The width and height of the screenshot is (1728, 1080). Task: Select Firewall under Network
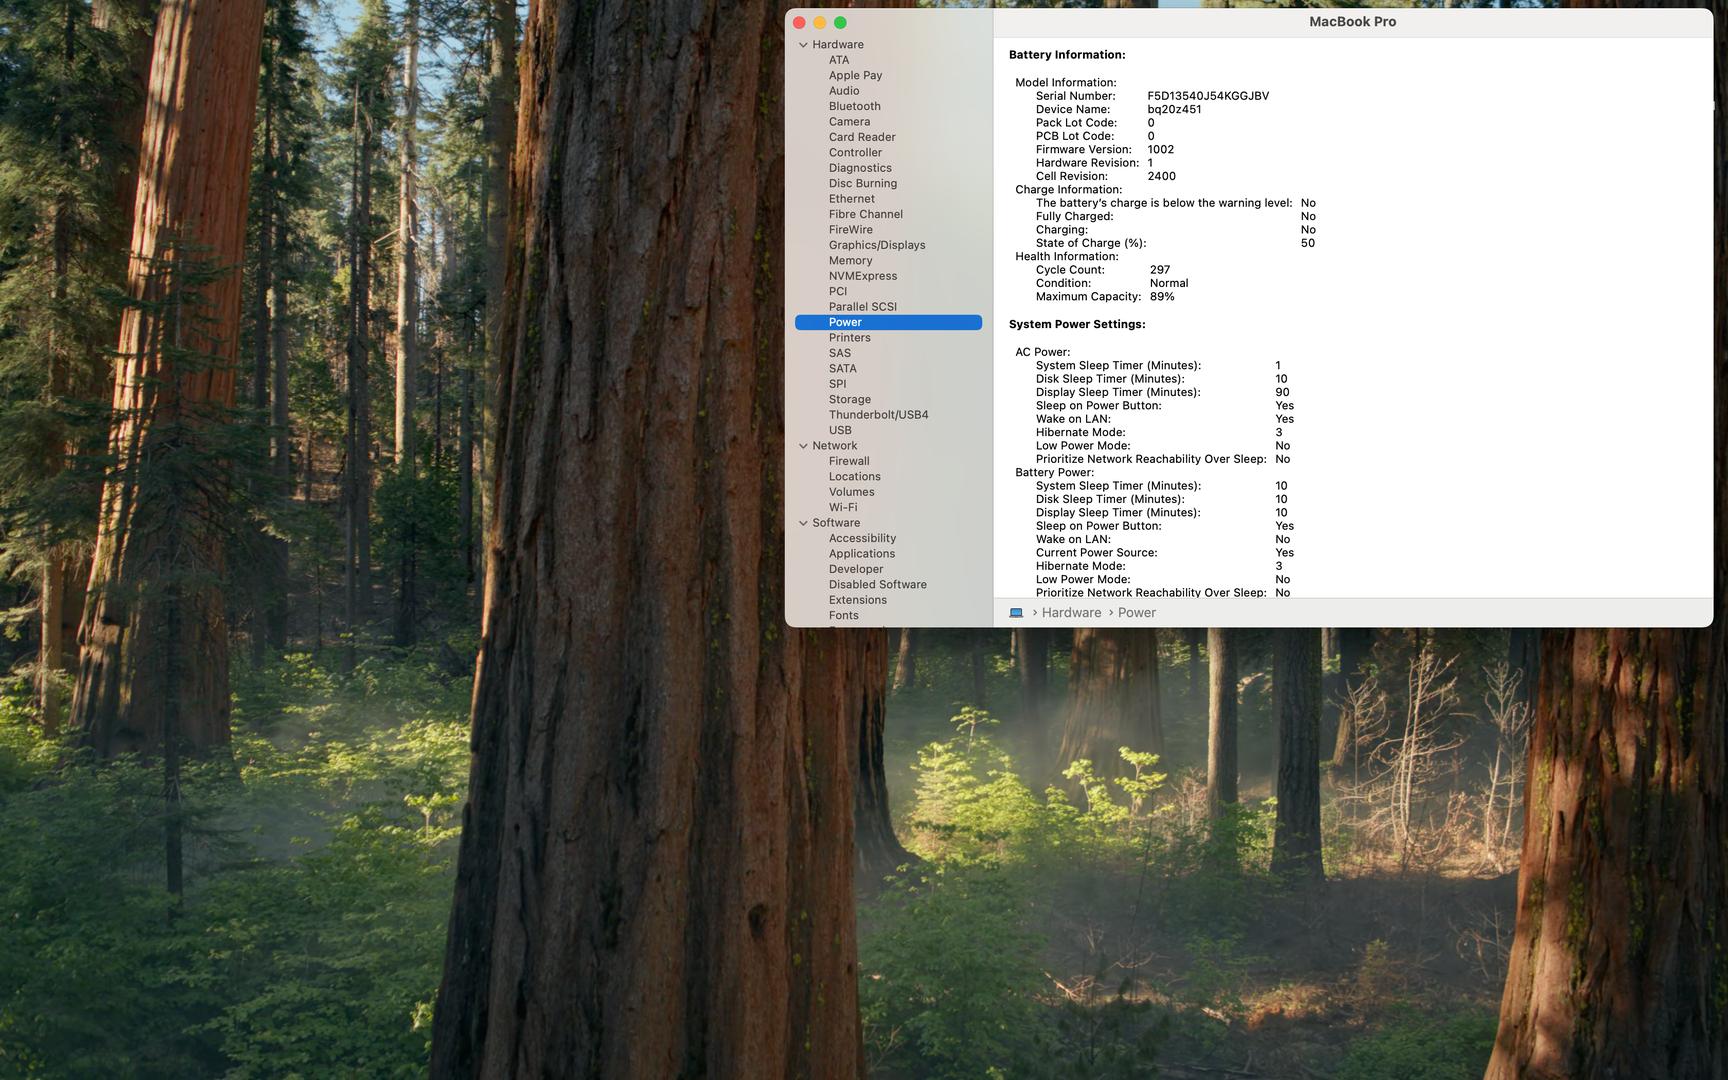848,461
